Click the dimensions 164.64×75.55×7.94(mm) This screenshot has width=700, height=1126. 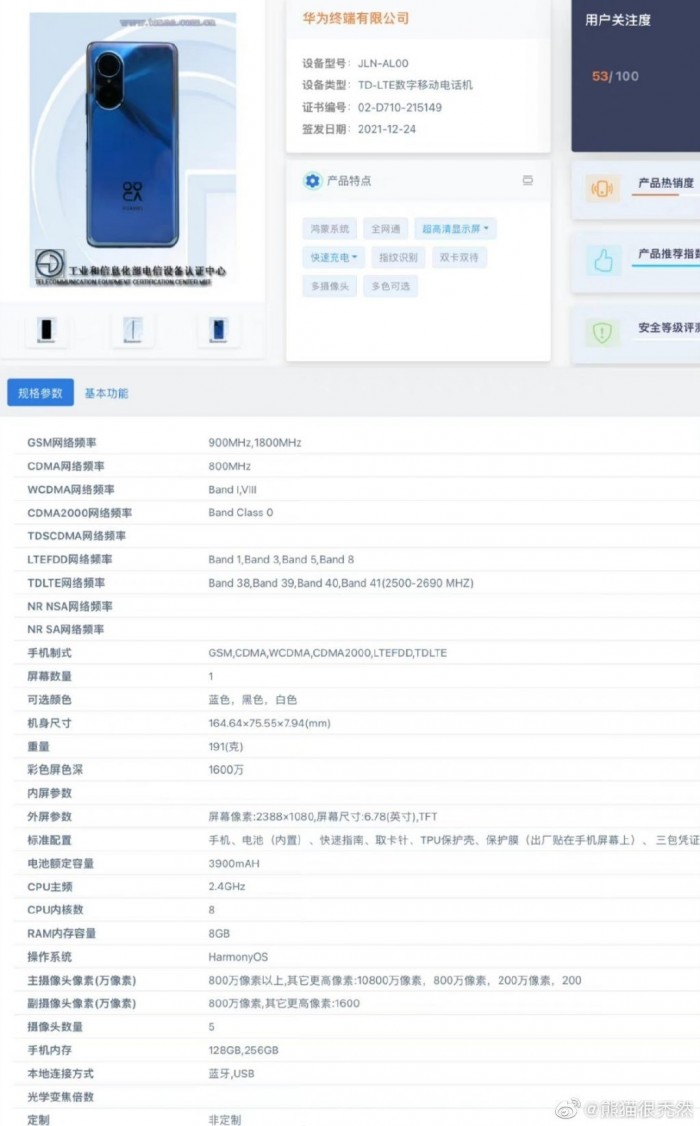(x=269, y=723)
